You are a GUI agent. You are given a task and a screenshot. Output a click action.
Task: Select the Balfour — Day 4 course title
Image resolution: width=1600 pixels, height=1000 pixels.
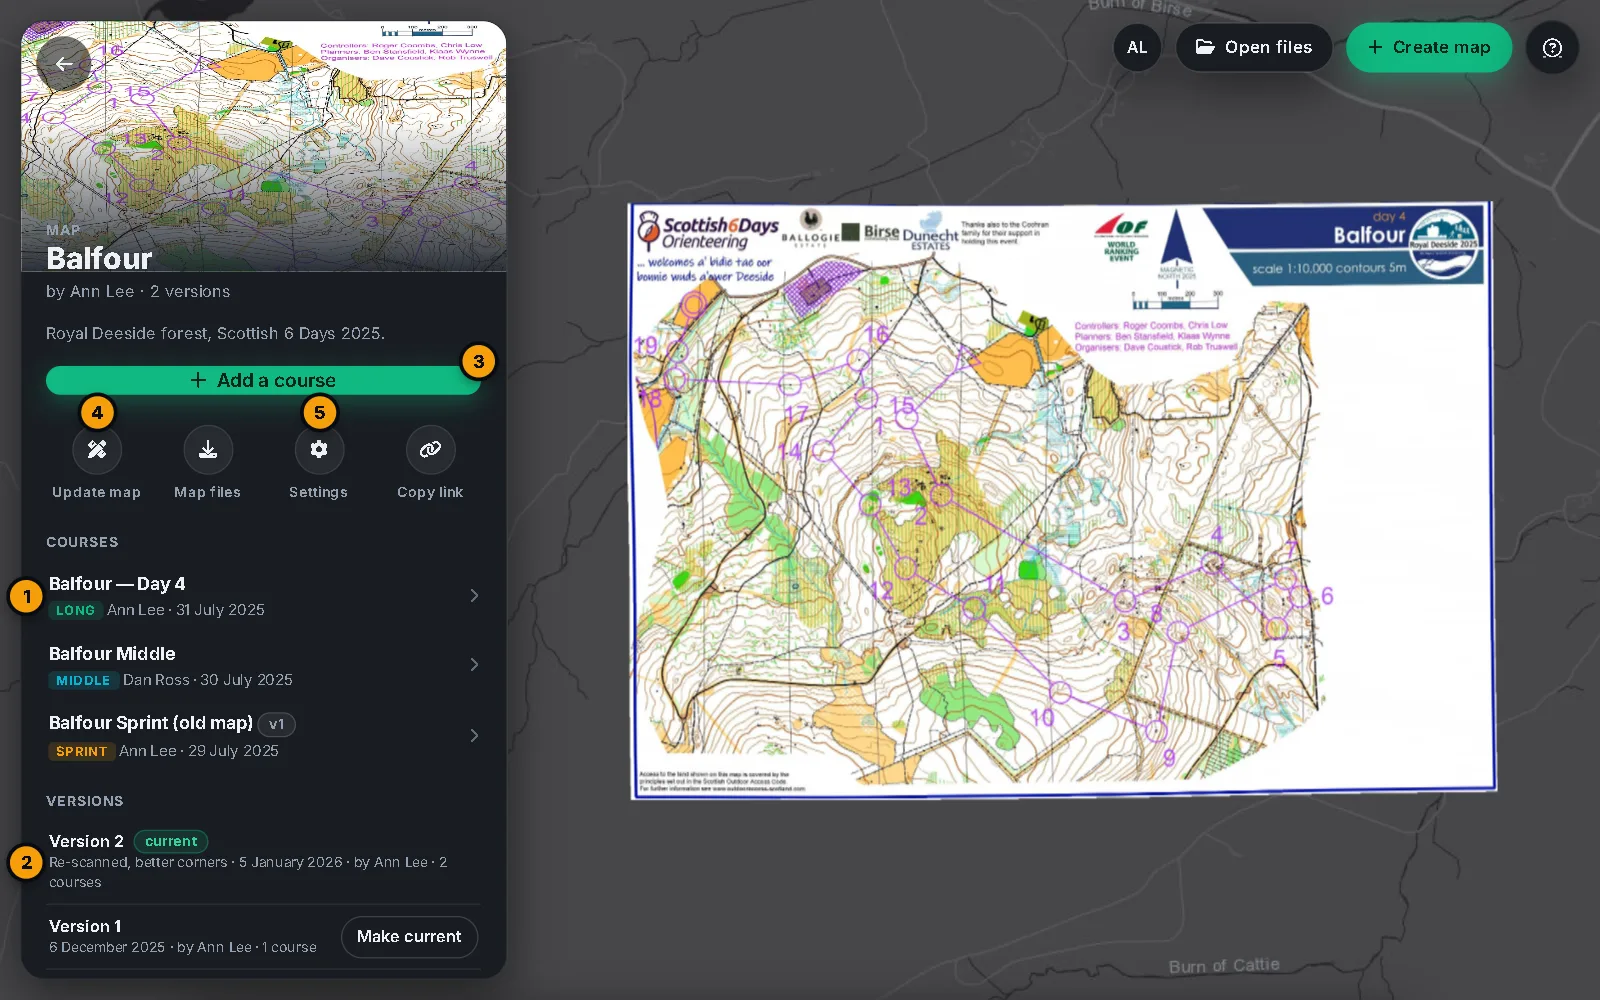[x=117, y=583]
